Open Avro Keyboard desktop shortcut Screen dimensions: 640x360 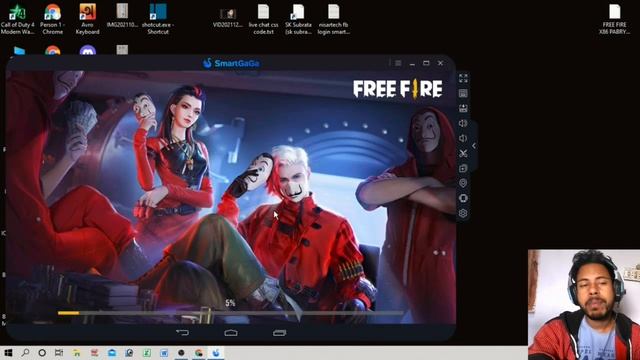point(87,19)
